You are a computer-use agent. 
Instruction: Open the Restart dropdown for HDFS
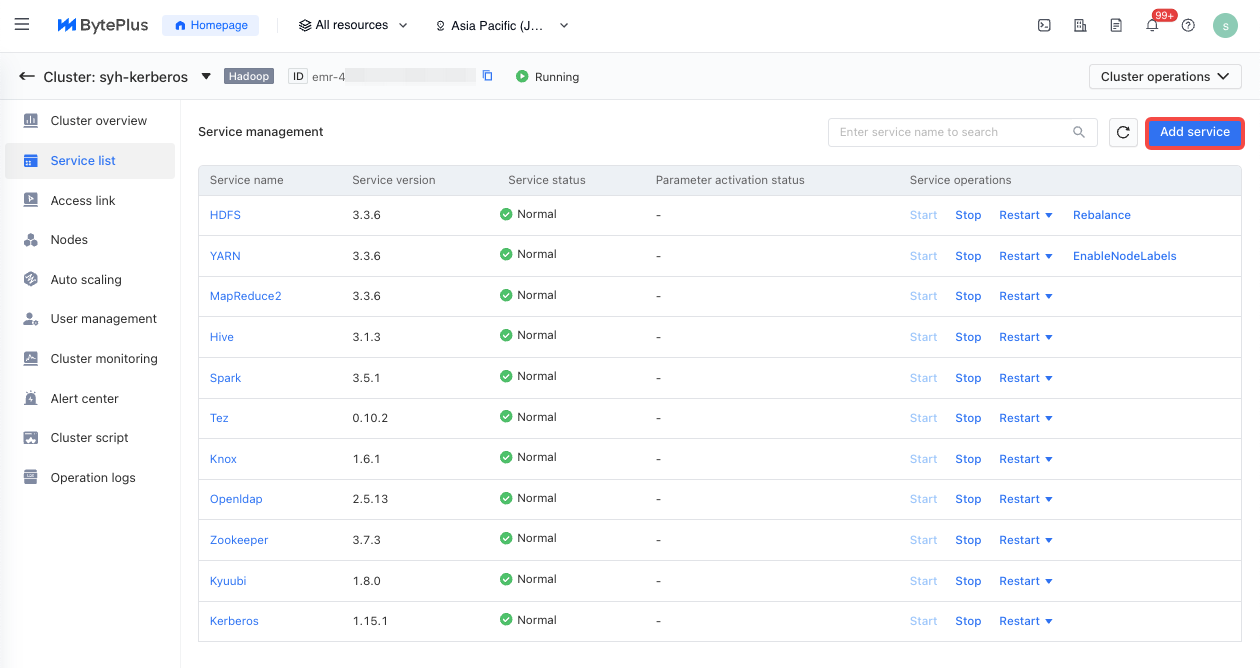pos(1026,215)
